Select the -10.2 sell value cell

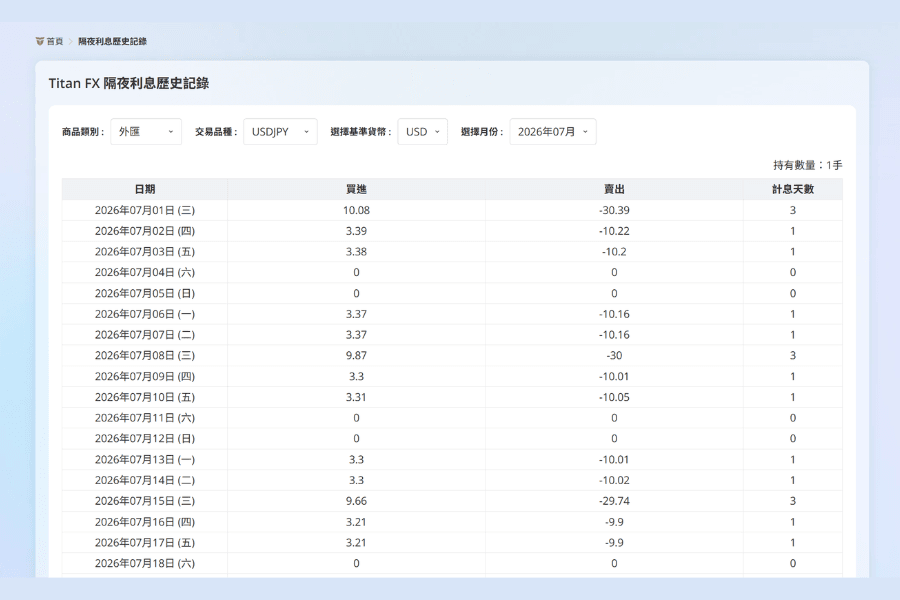614,251
